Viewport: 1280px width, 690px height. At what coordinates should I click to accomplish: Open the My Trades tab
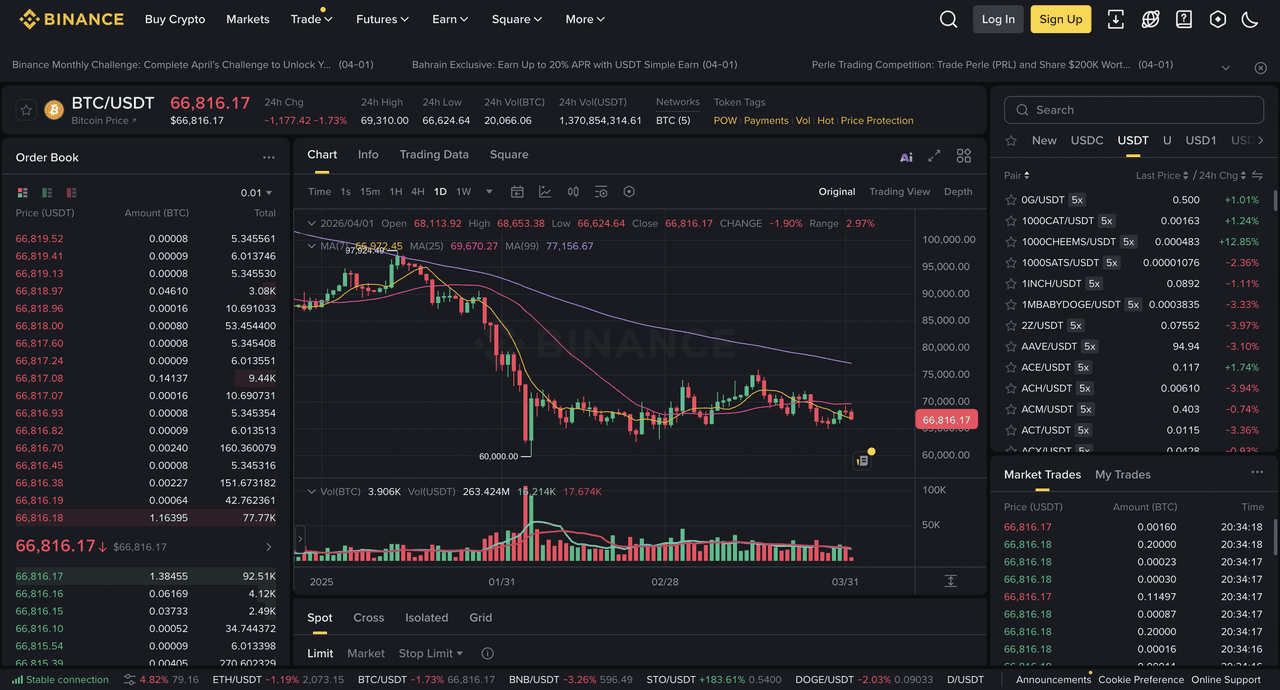1122,474
